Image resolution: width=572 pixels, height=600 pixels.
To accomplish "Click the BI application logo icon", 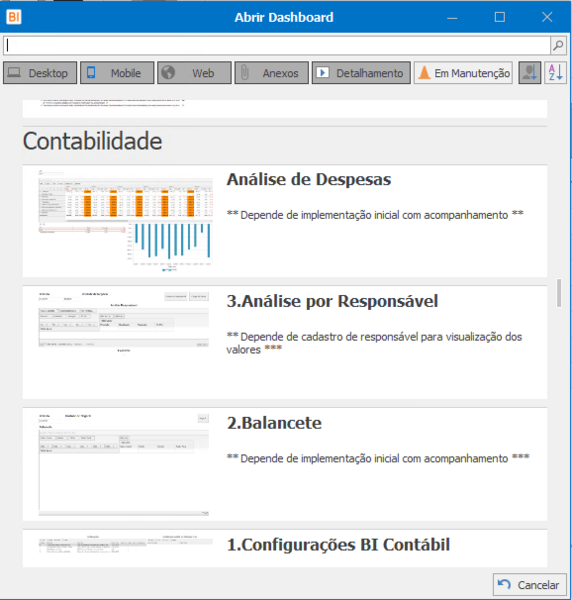I will 14,17.
